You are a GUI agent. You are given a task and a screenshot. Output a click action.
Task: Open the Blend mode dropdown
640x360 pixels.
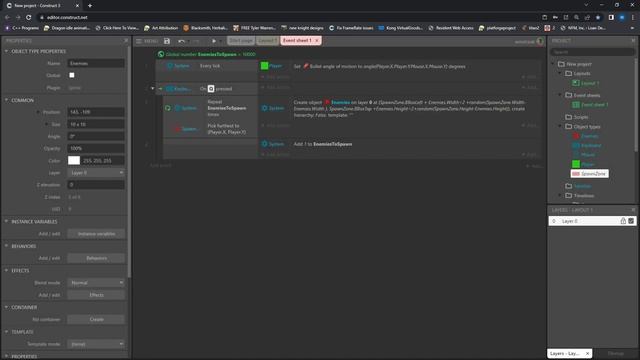(x=96, y=282)
